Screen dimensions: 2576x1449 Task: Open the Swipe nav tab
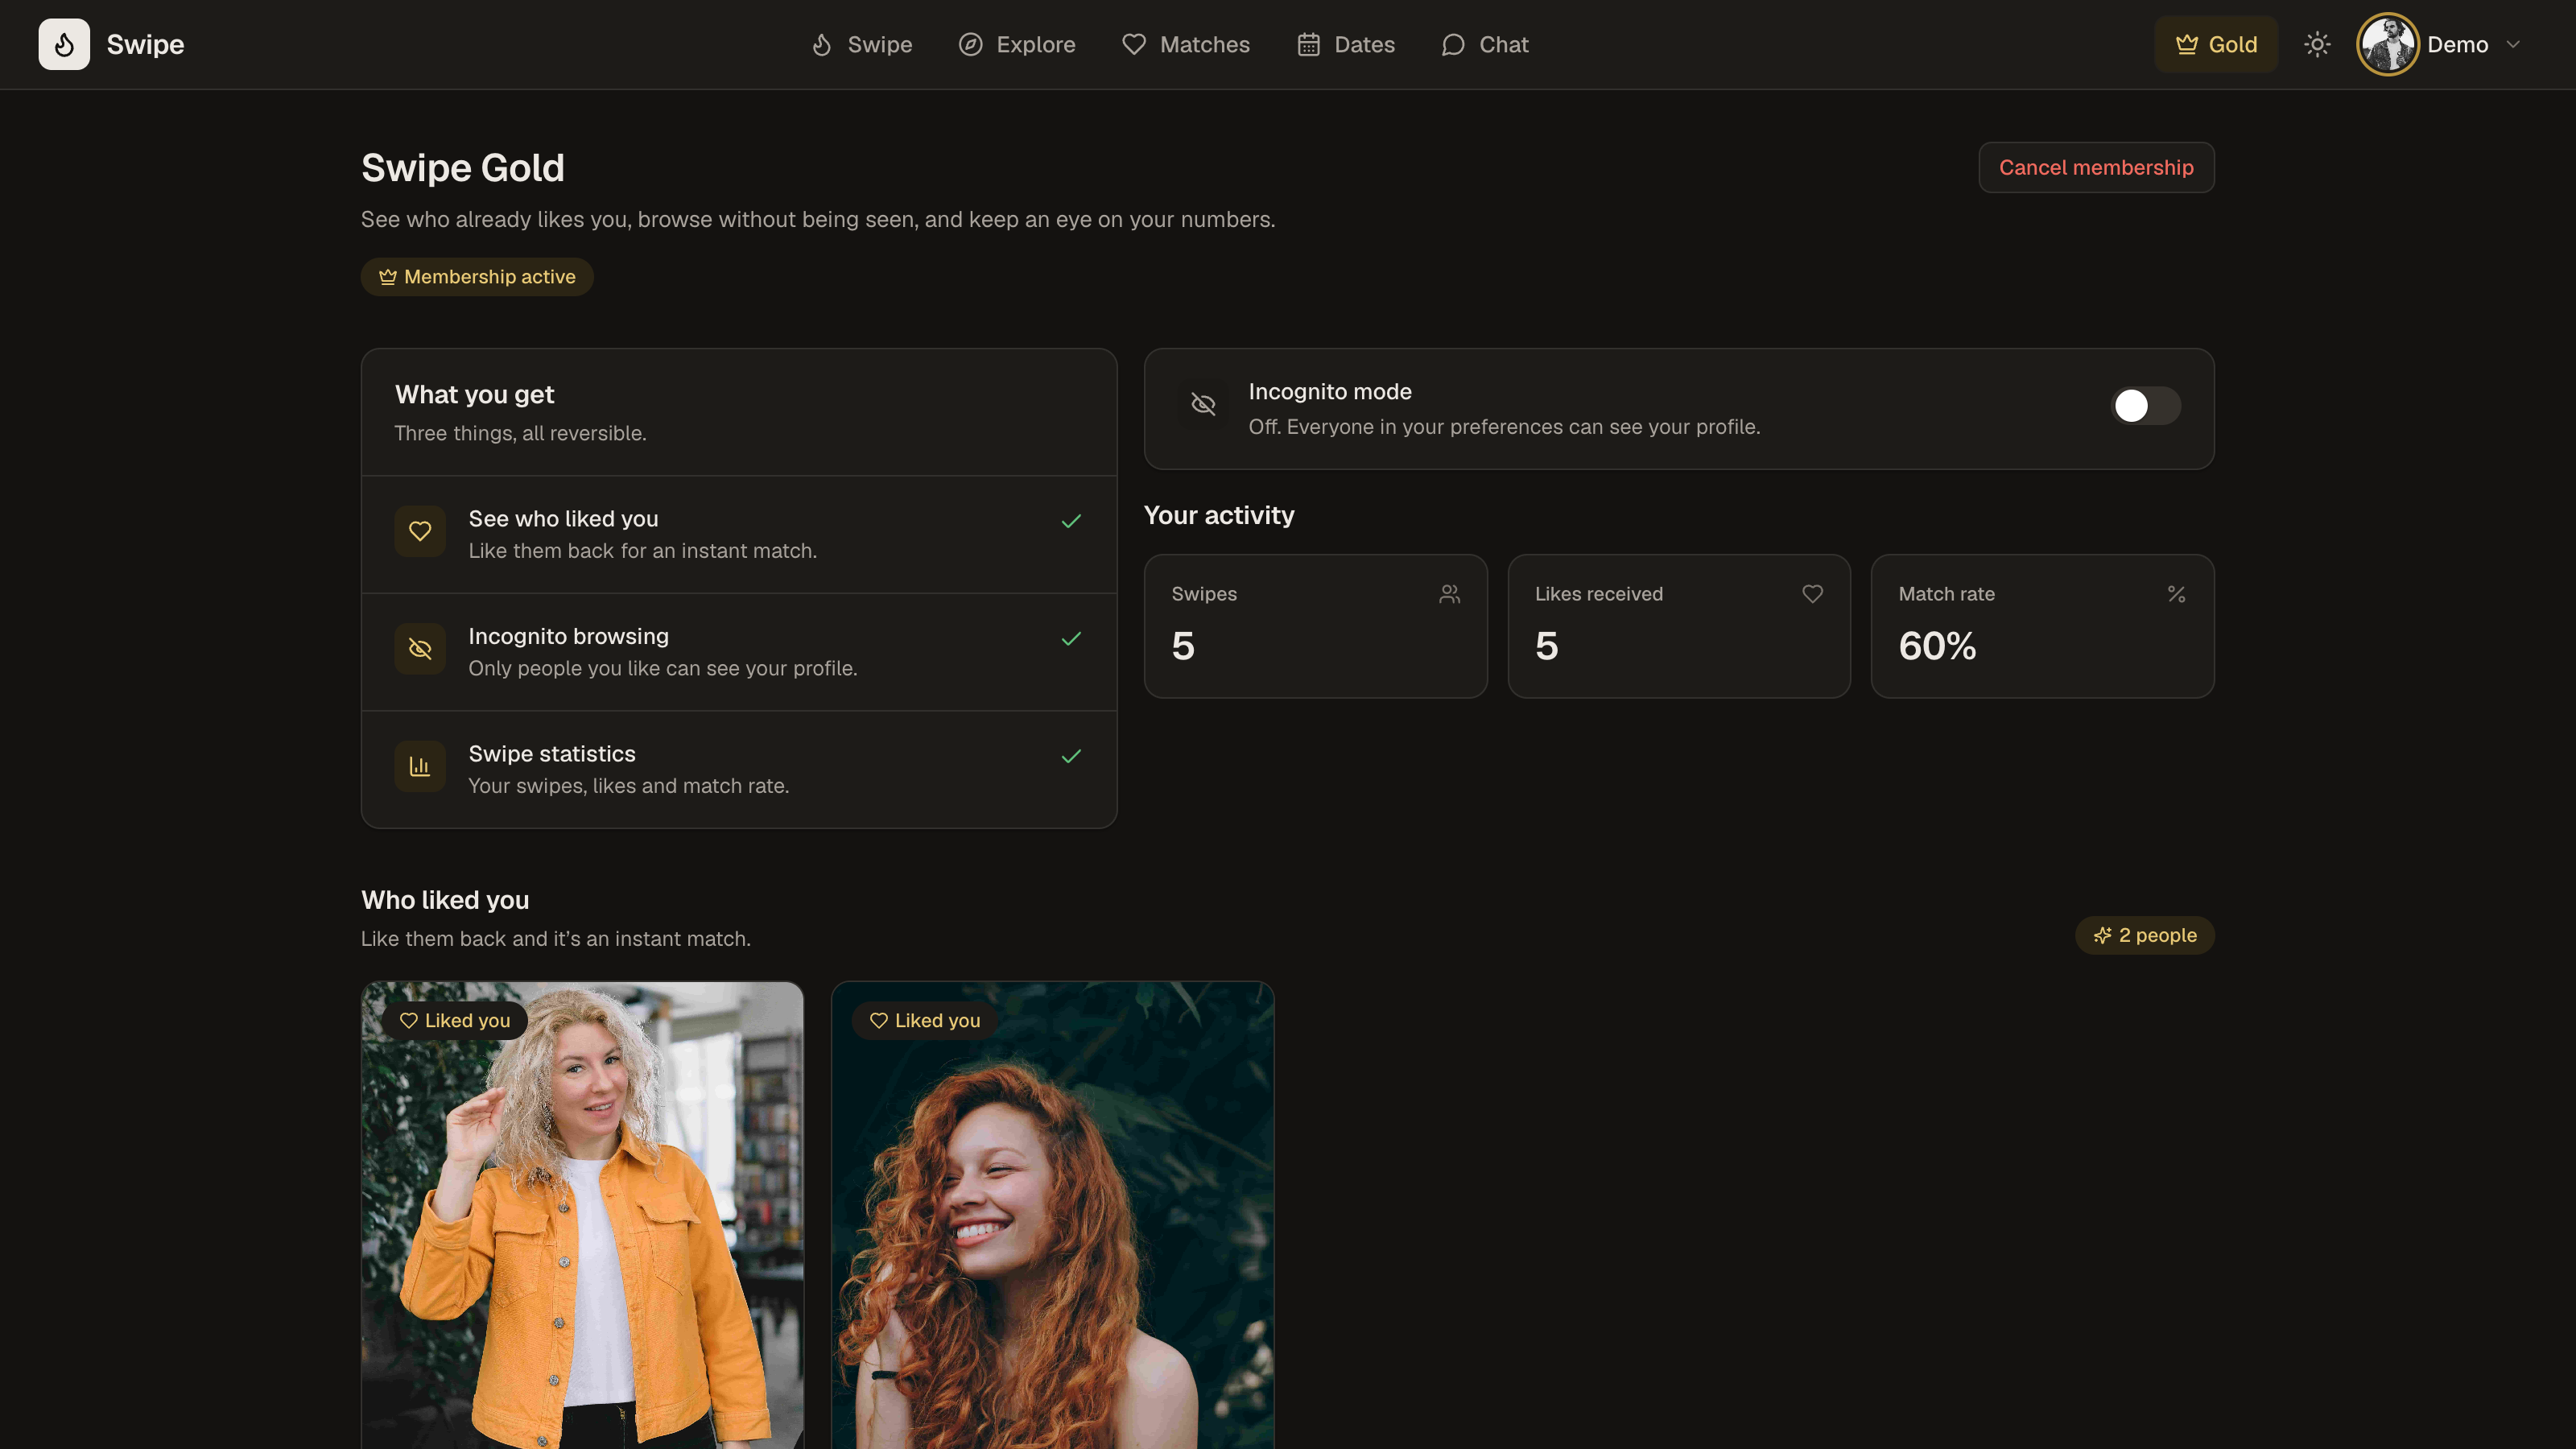pyautogui.click(x=861, y=44)
